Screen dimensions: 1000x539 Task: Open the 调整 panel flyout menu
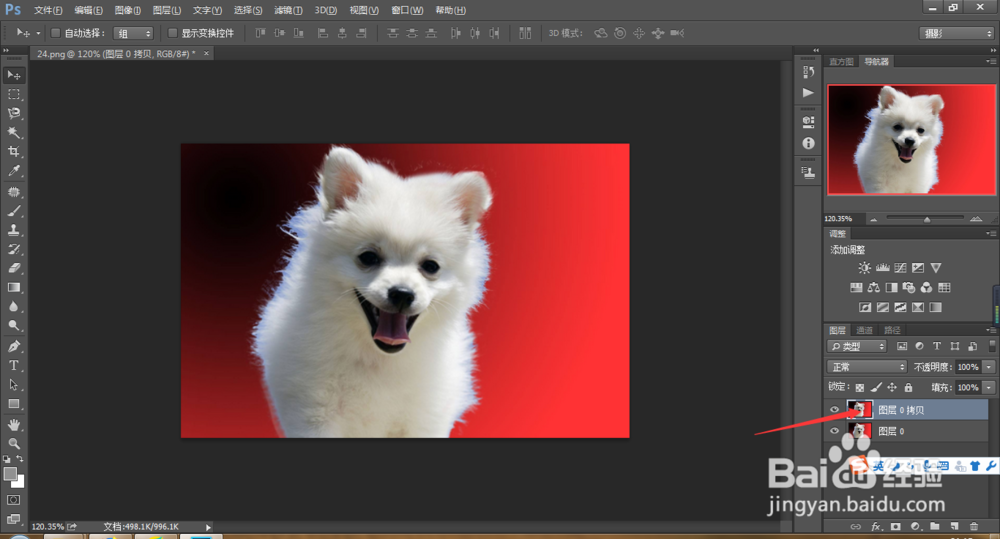coord(990,233)
